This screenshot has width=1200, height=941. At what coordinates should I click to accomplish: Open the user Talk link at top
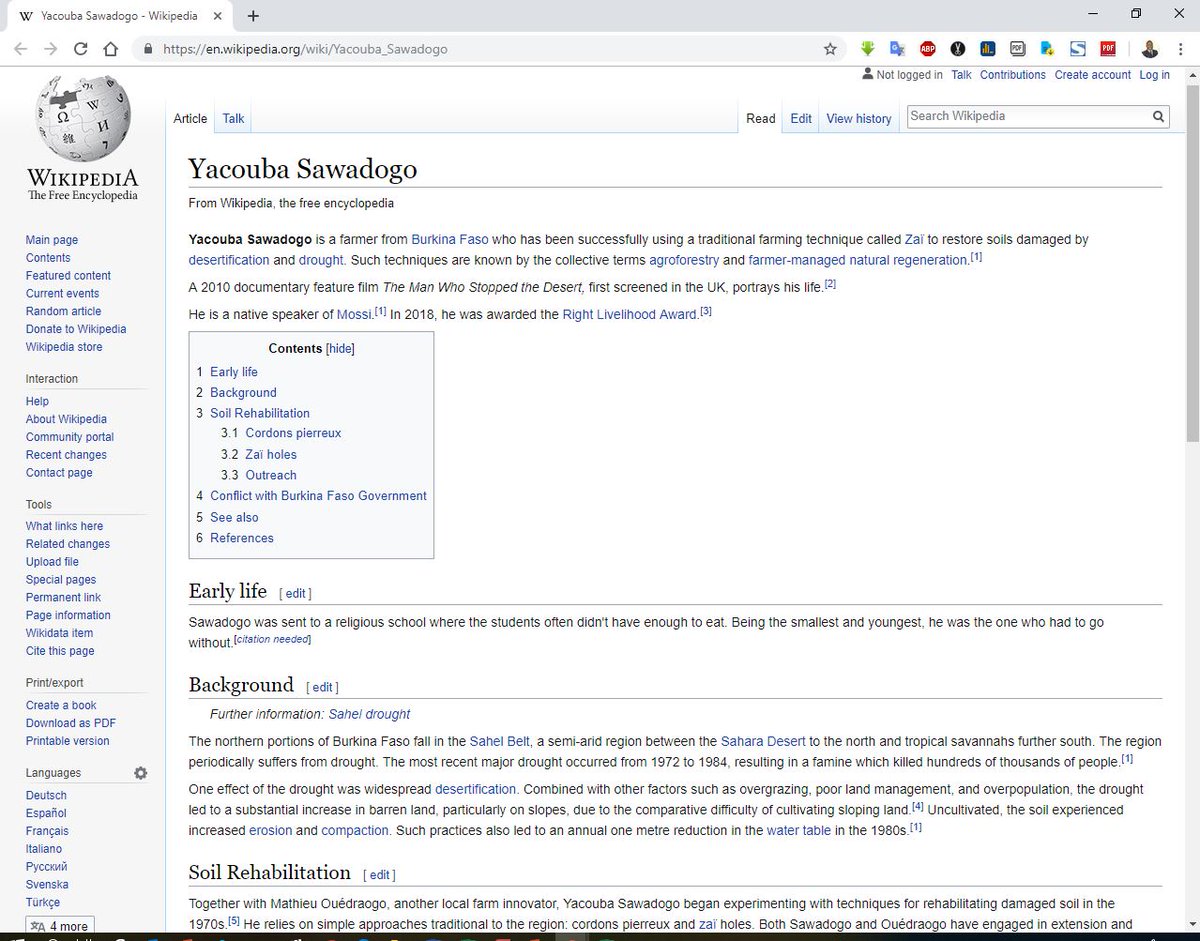[961, 75]
